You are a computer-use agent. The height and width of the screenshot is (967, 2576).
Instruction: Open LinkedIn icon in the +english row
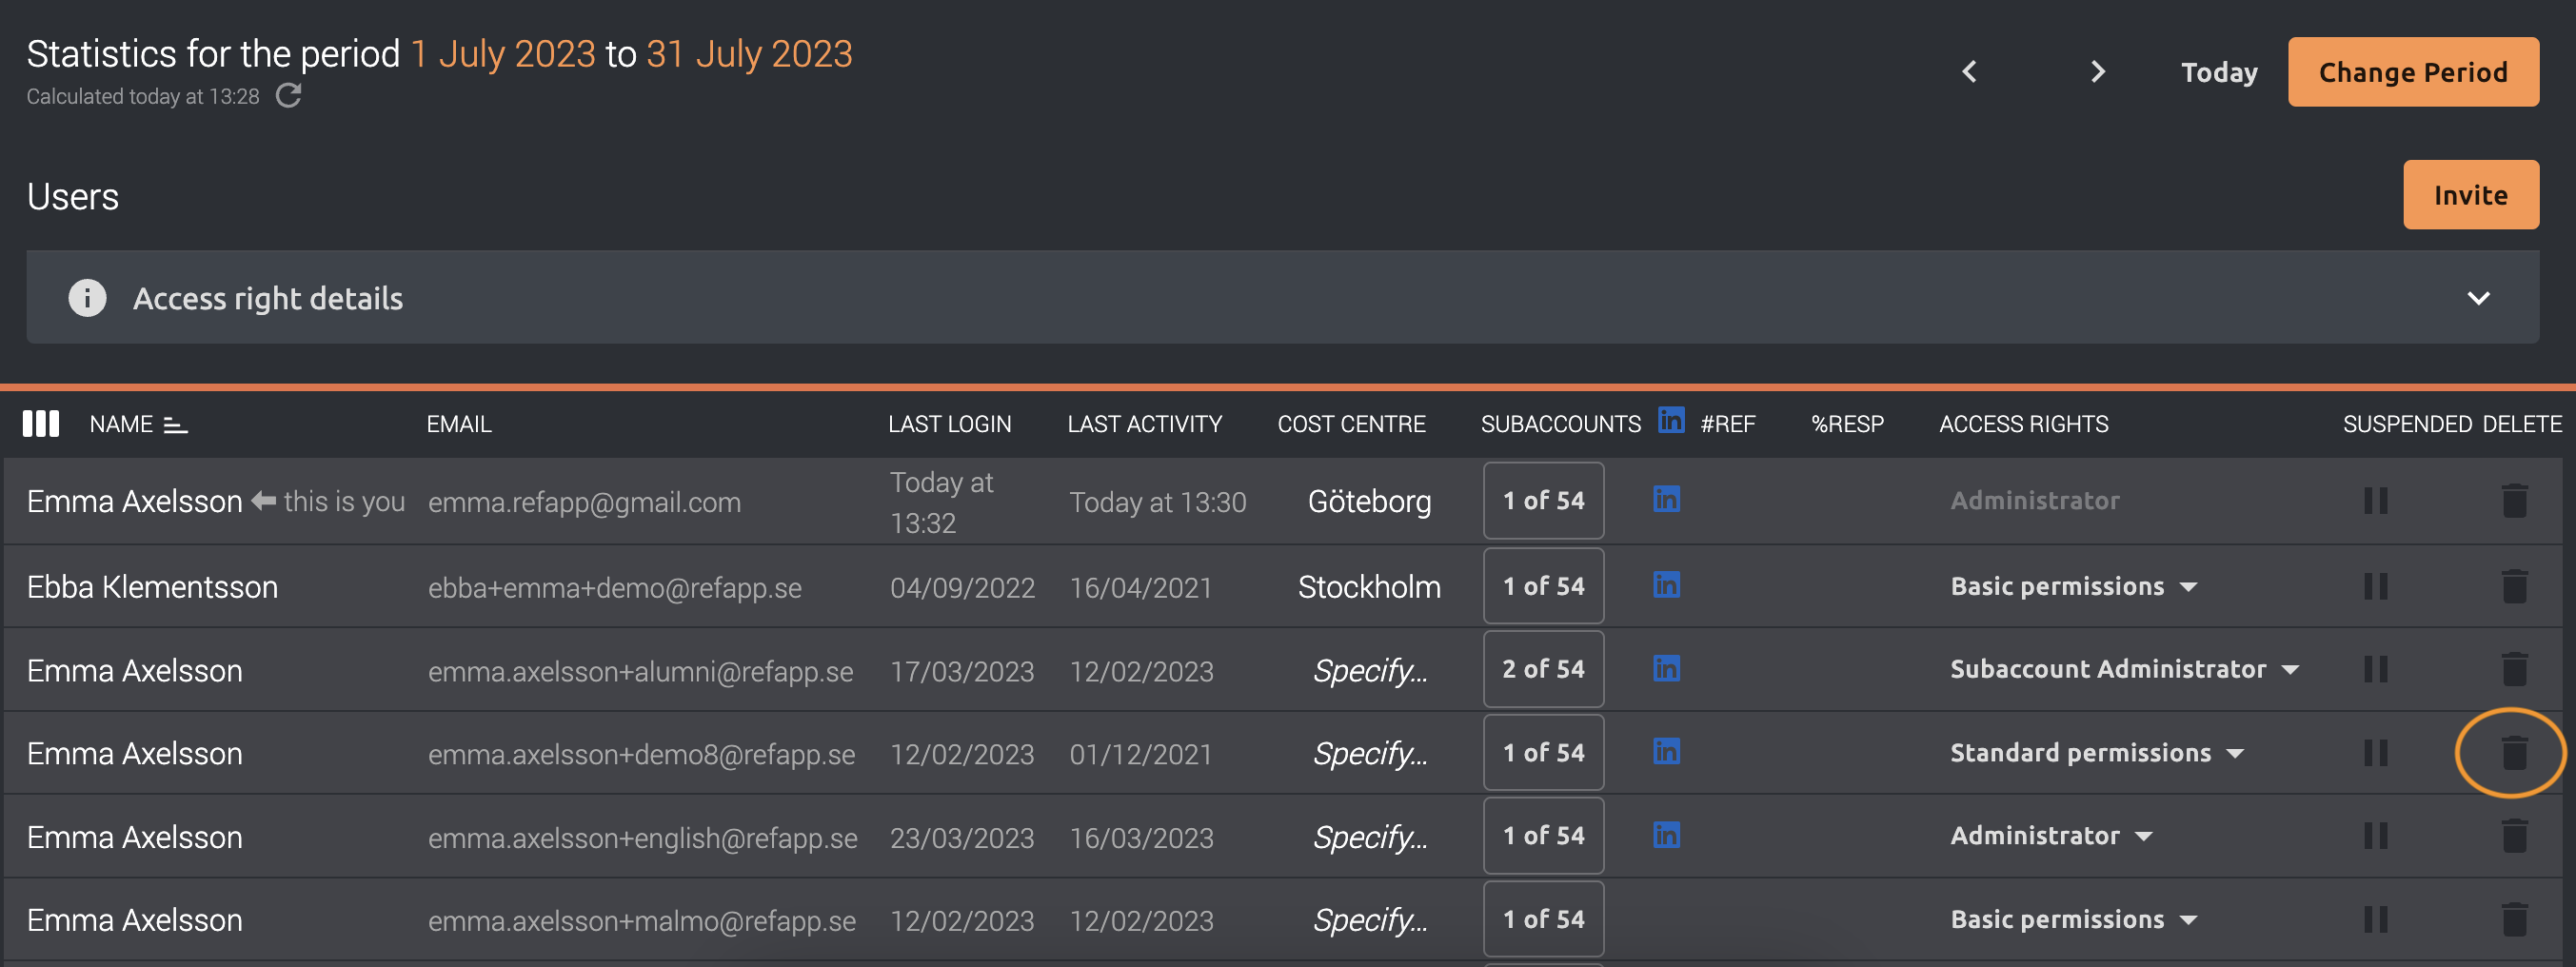click(x=1666, y=835)
